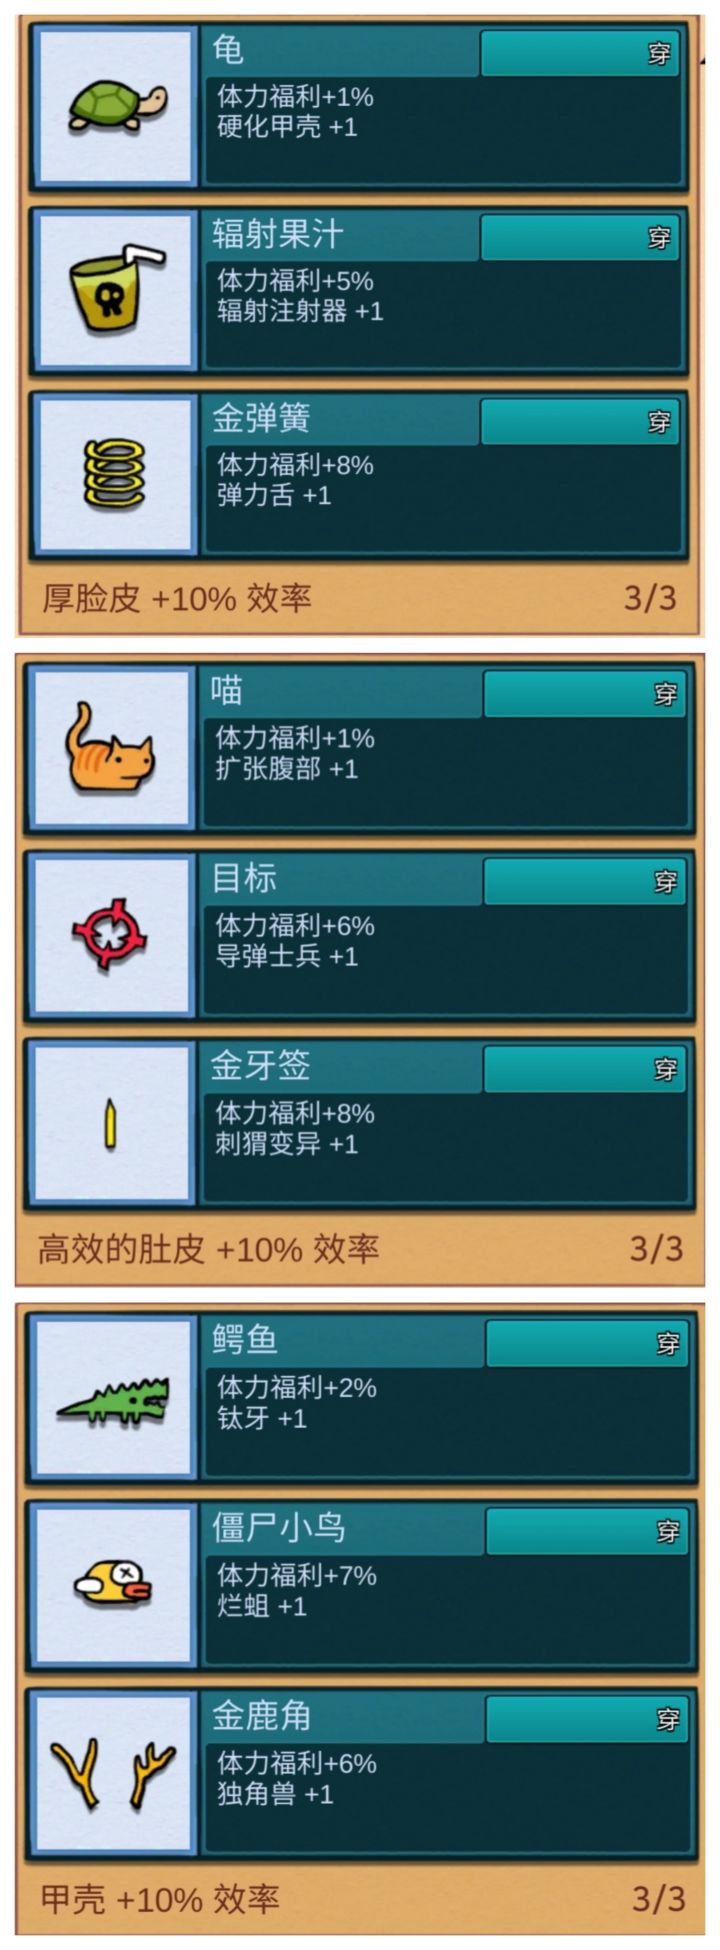Click the 甲壳 +10% 效率 set bonus label
Image resolution: width=720 pixels, height=1950 pixels.
pyautogui.click(x=160, y=1898)
